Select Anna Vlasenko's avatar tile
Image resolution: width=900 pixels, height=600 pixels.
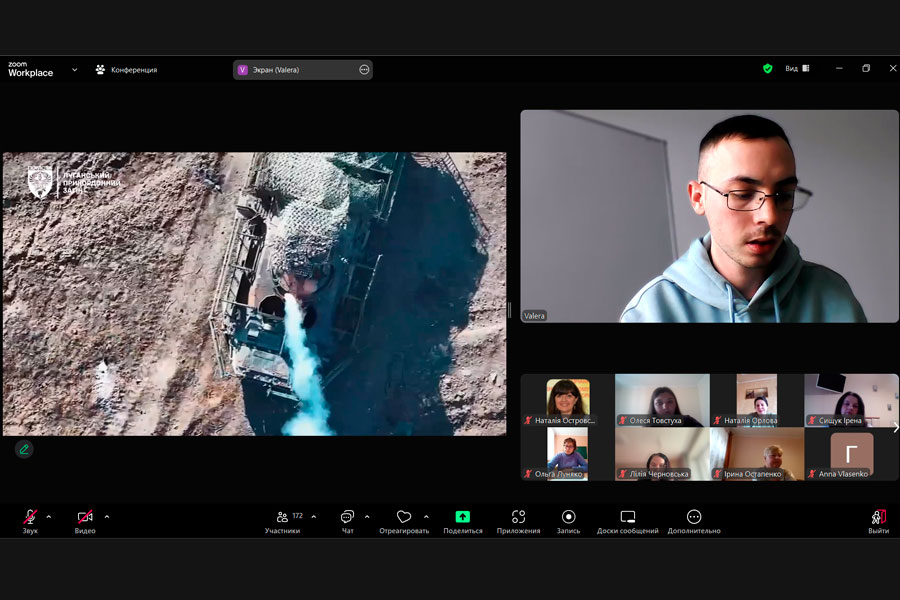pyautogui.click(x=851, y=454)
